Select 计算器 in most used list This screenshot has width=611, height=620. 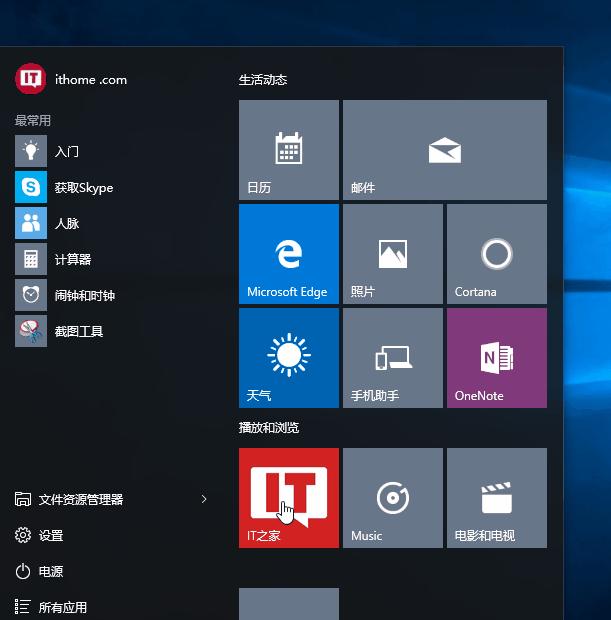coord(73,259)
